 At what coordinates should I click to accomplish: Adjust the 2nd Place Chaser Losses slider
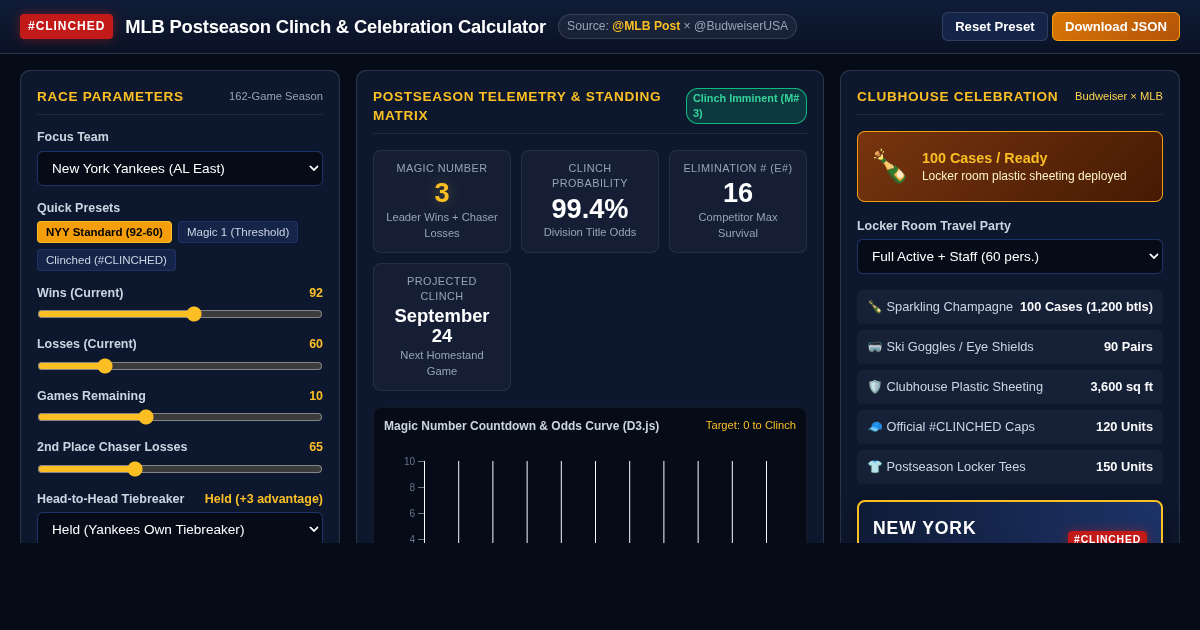coord(180,469)
